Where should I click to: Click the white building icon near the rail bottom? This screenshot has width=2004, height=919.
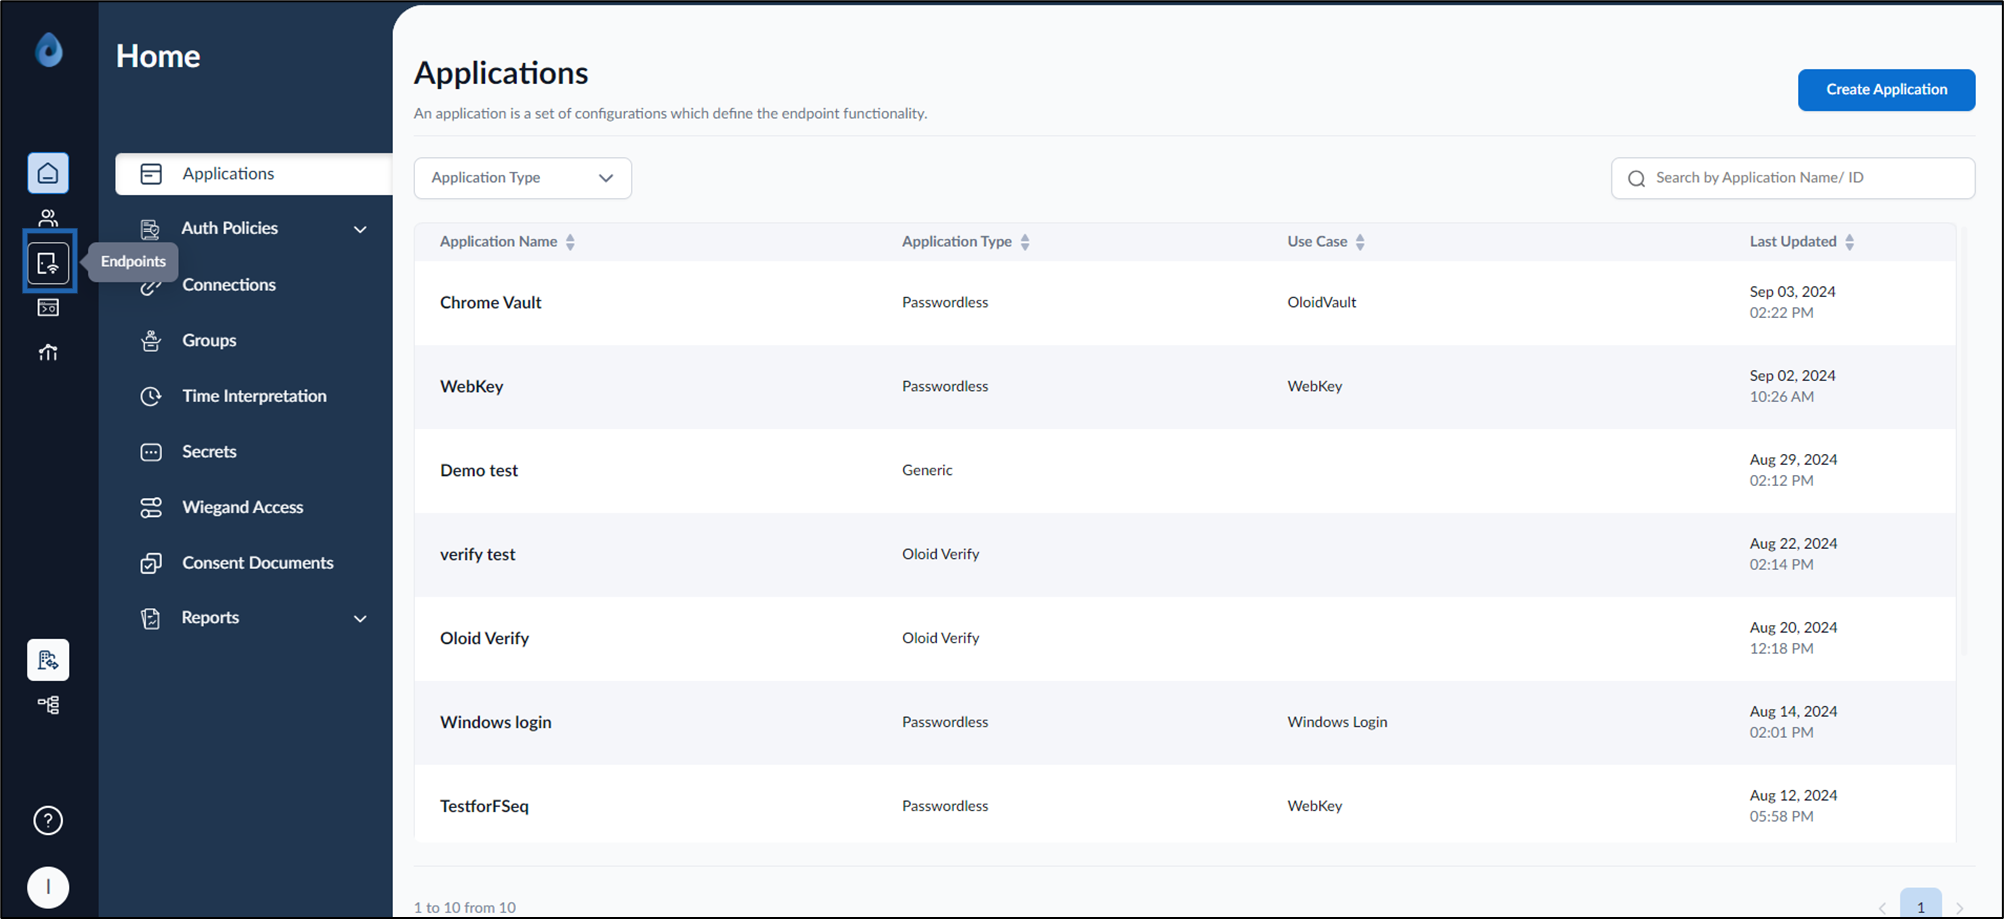[48, 660]
